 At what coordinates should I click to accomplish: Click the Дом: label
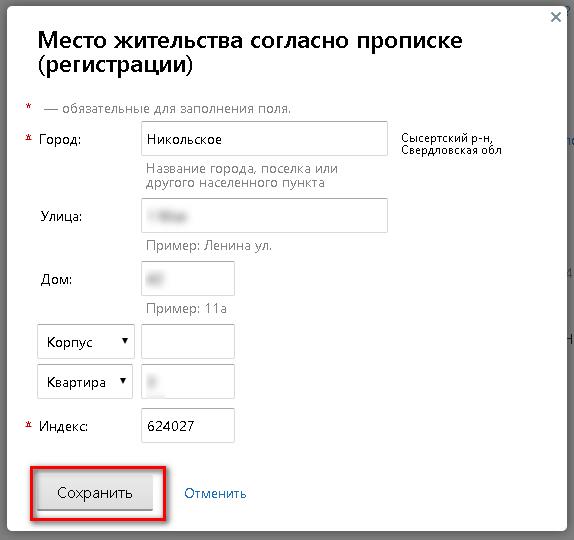tap(56, 279)
